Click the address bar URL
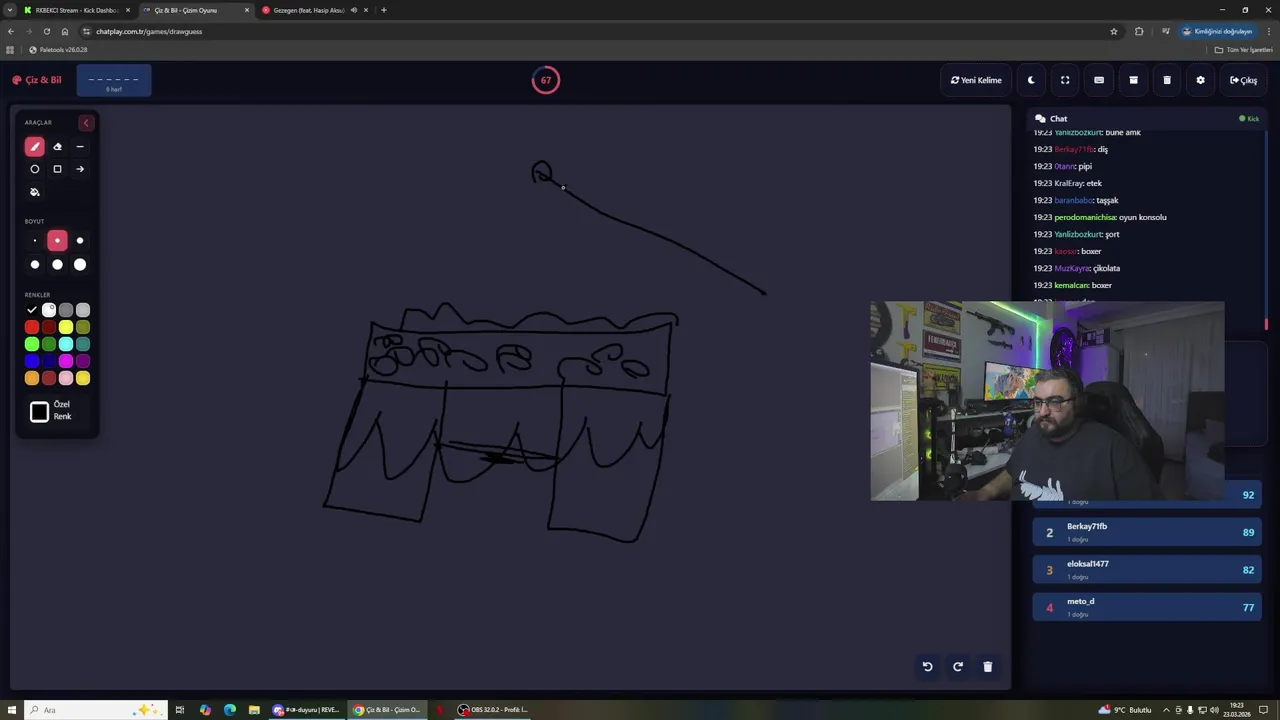The image size is (1280, 720). coord(149,31)
